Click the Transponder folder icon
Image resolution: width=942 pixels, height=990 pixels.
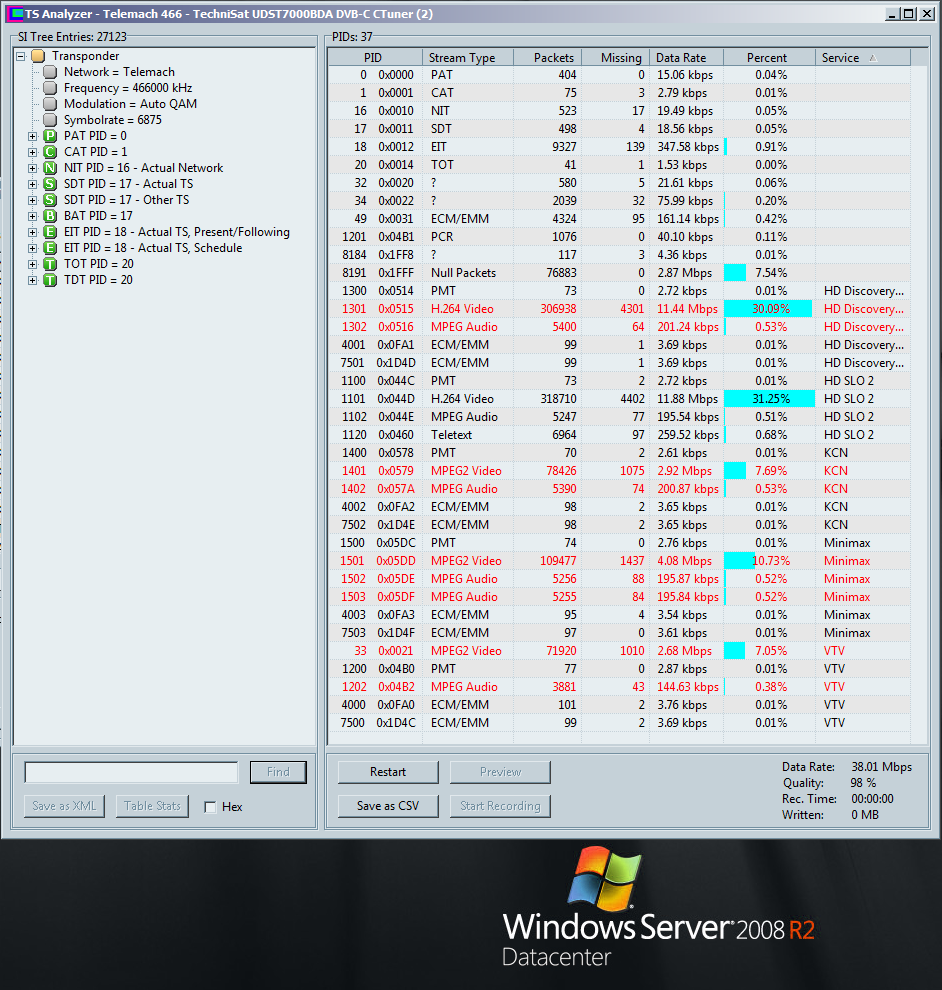(38, 56)
